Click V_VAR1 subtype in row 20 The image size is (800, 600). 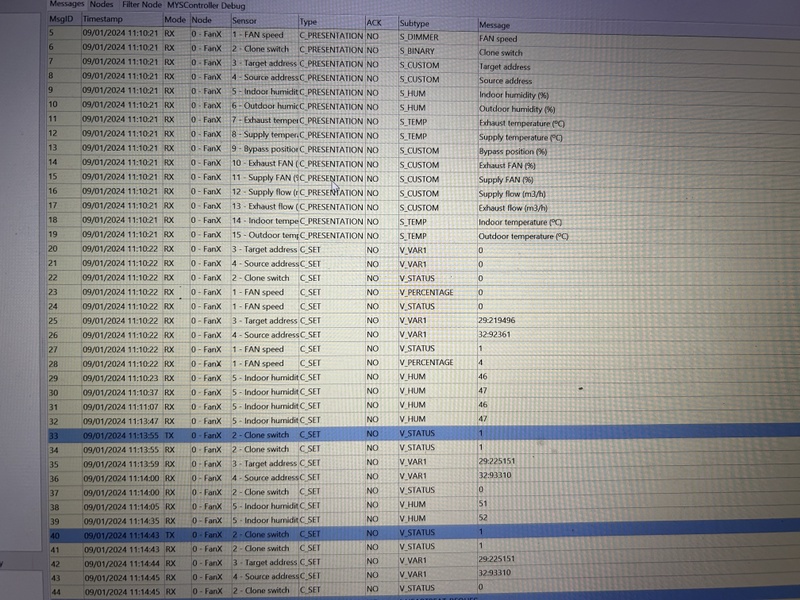(413, 251)
